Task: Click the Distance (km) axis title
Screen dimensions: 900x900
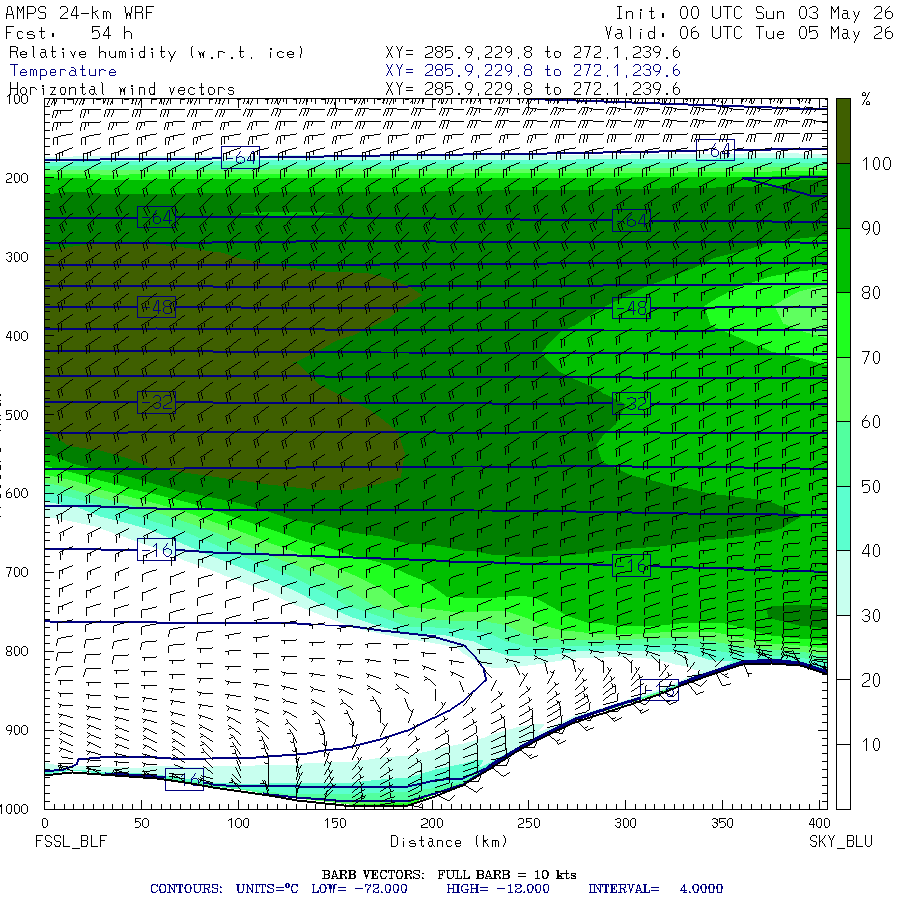Action: click(449, 841)
